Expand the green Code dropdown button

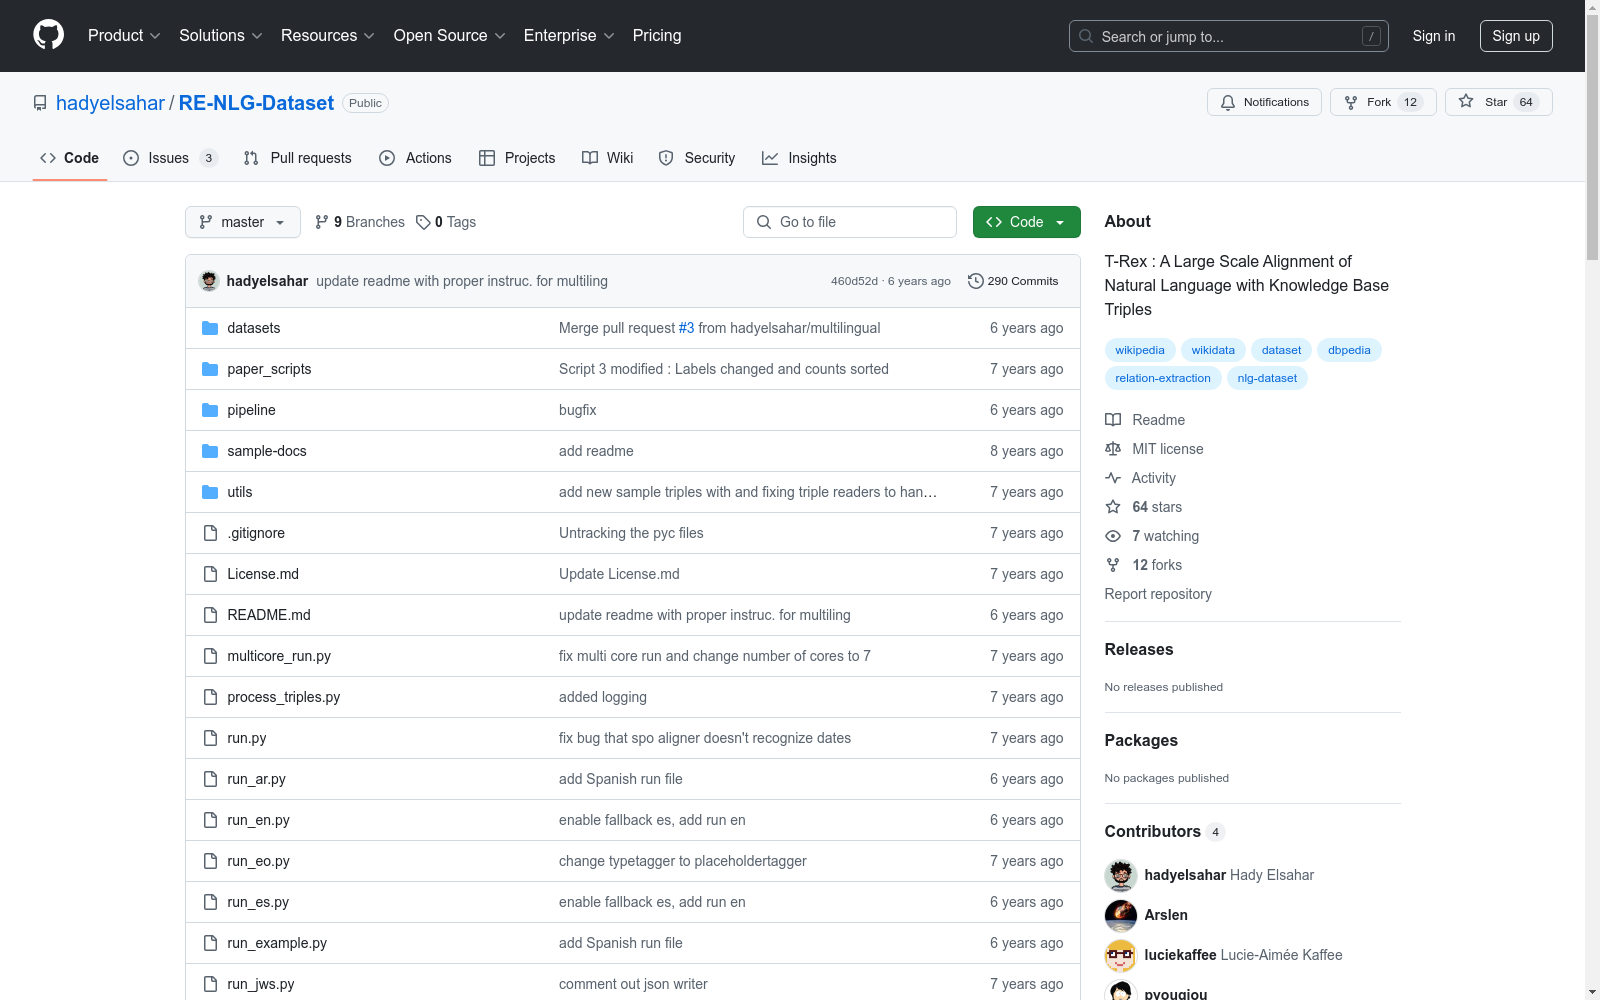[1027, 222]
